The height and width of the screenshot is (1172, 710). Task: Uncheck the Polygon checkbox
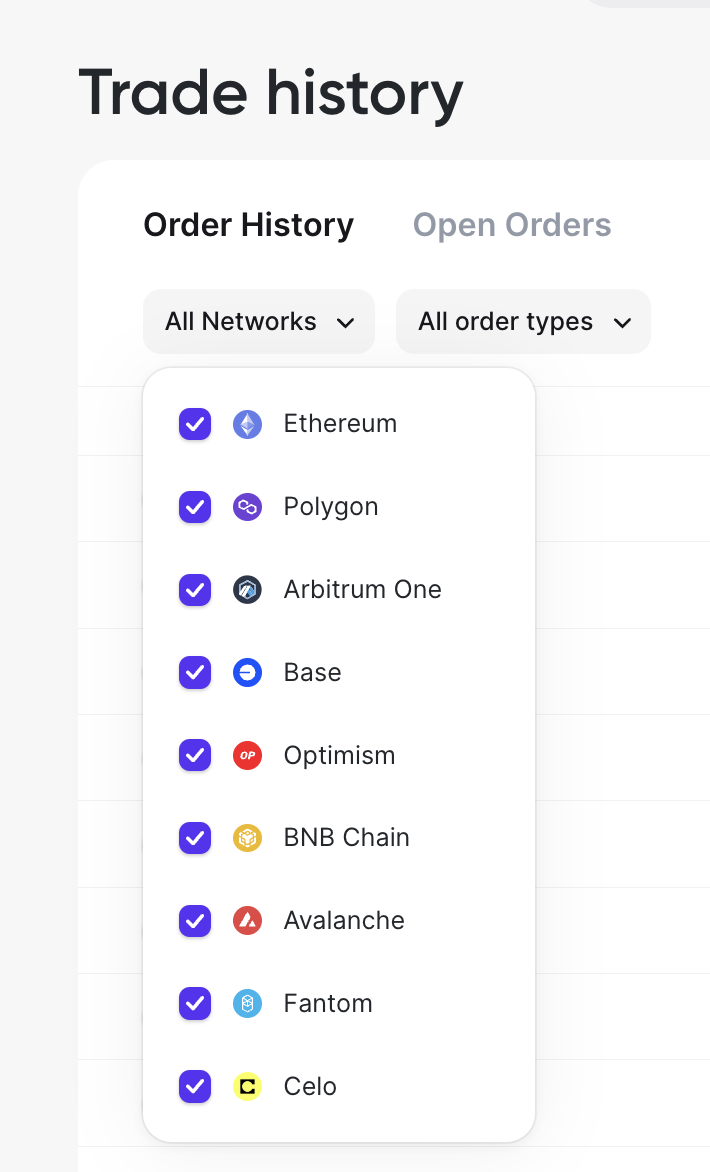point(195,507)
